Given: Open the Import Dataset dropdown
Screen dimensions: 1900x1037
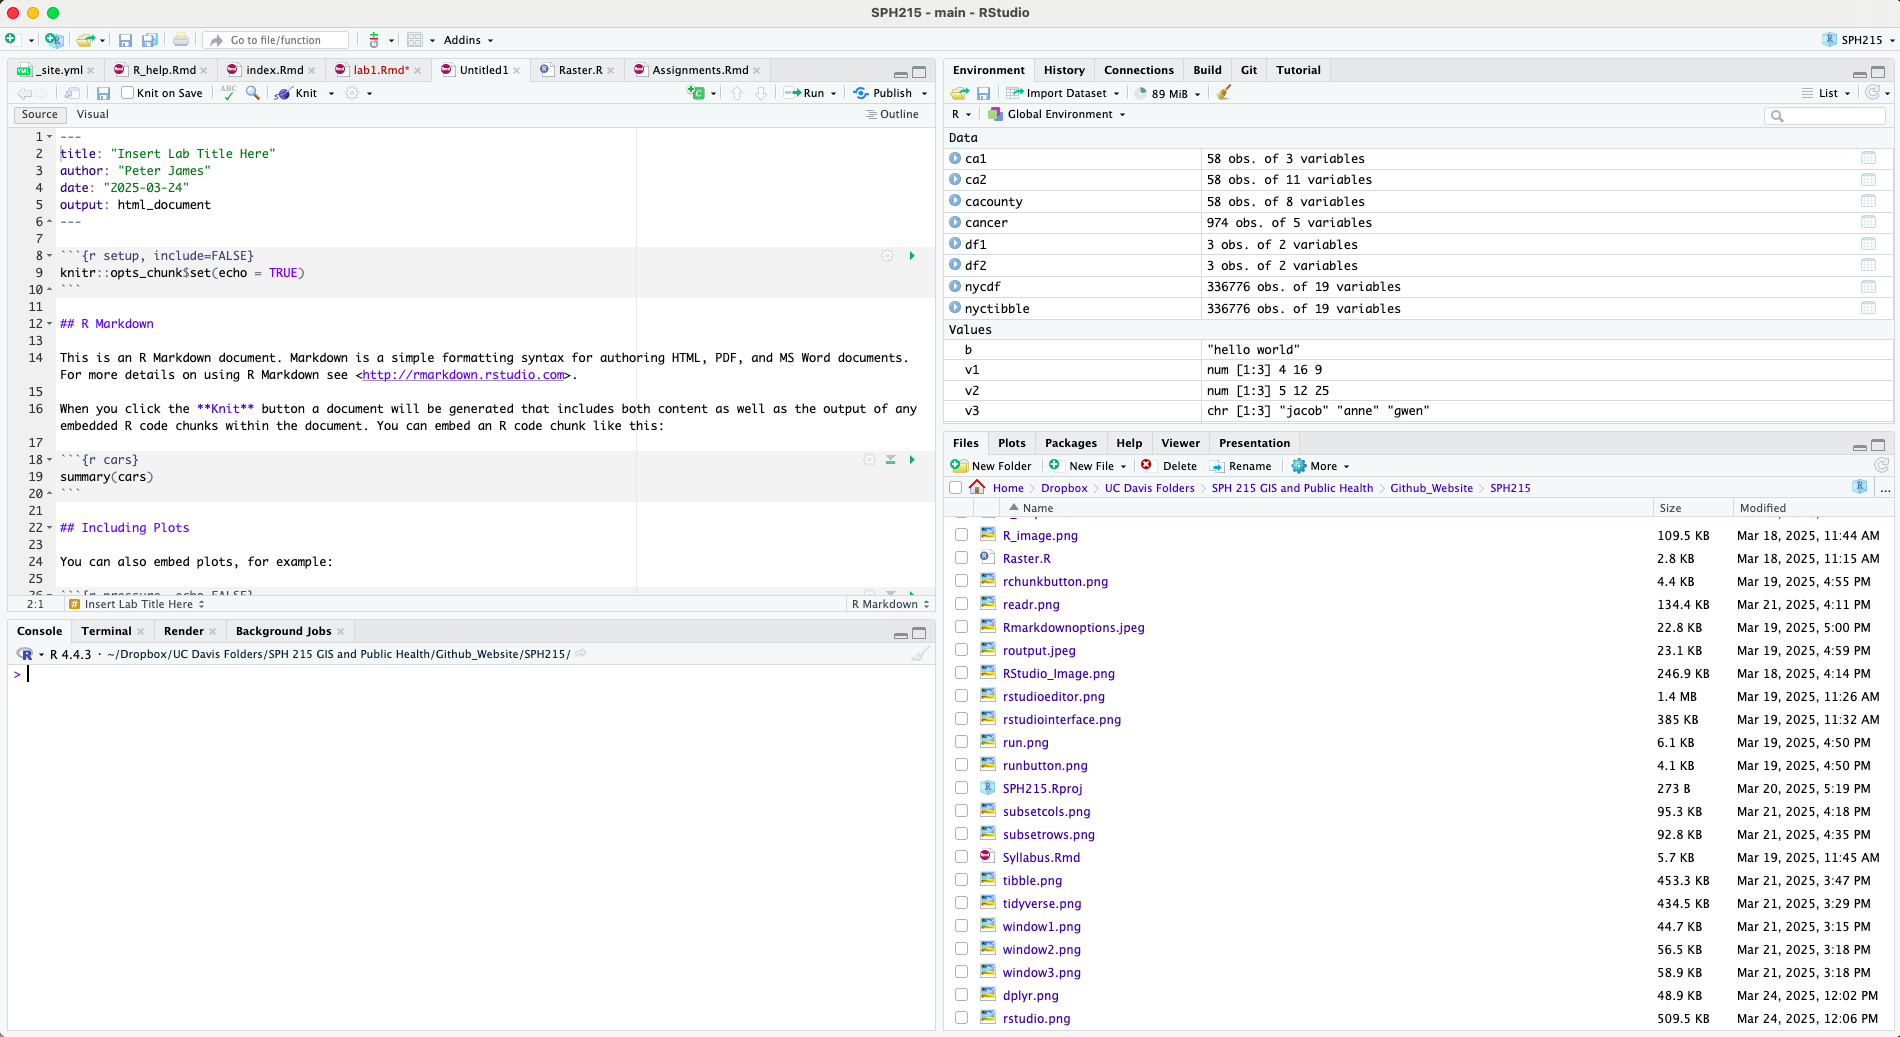Looking at the screenshot, I should tap(1062, 93).
